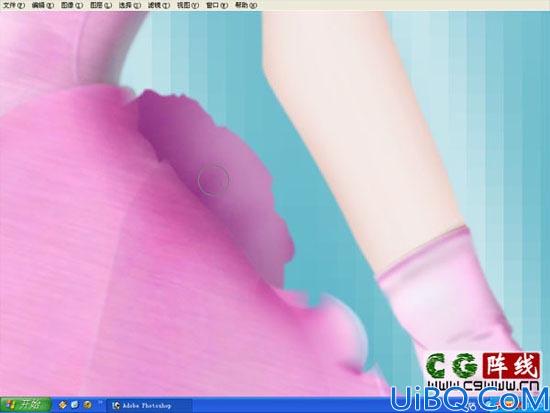The image size is (550, 413).
Task: Click the 开始 Start button
Action: (25, 405)
